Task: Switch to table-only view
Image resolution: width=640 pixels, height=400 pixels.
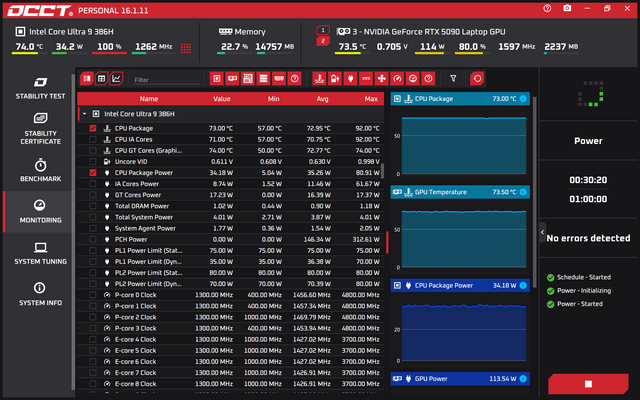Action: point(101,78)
